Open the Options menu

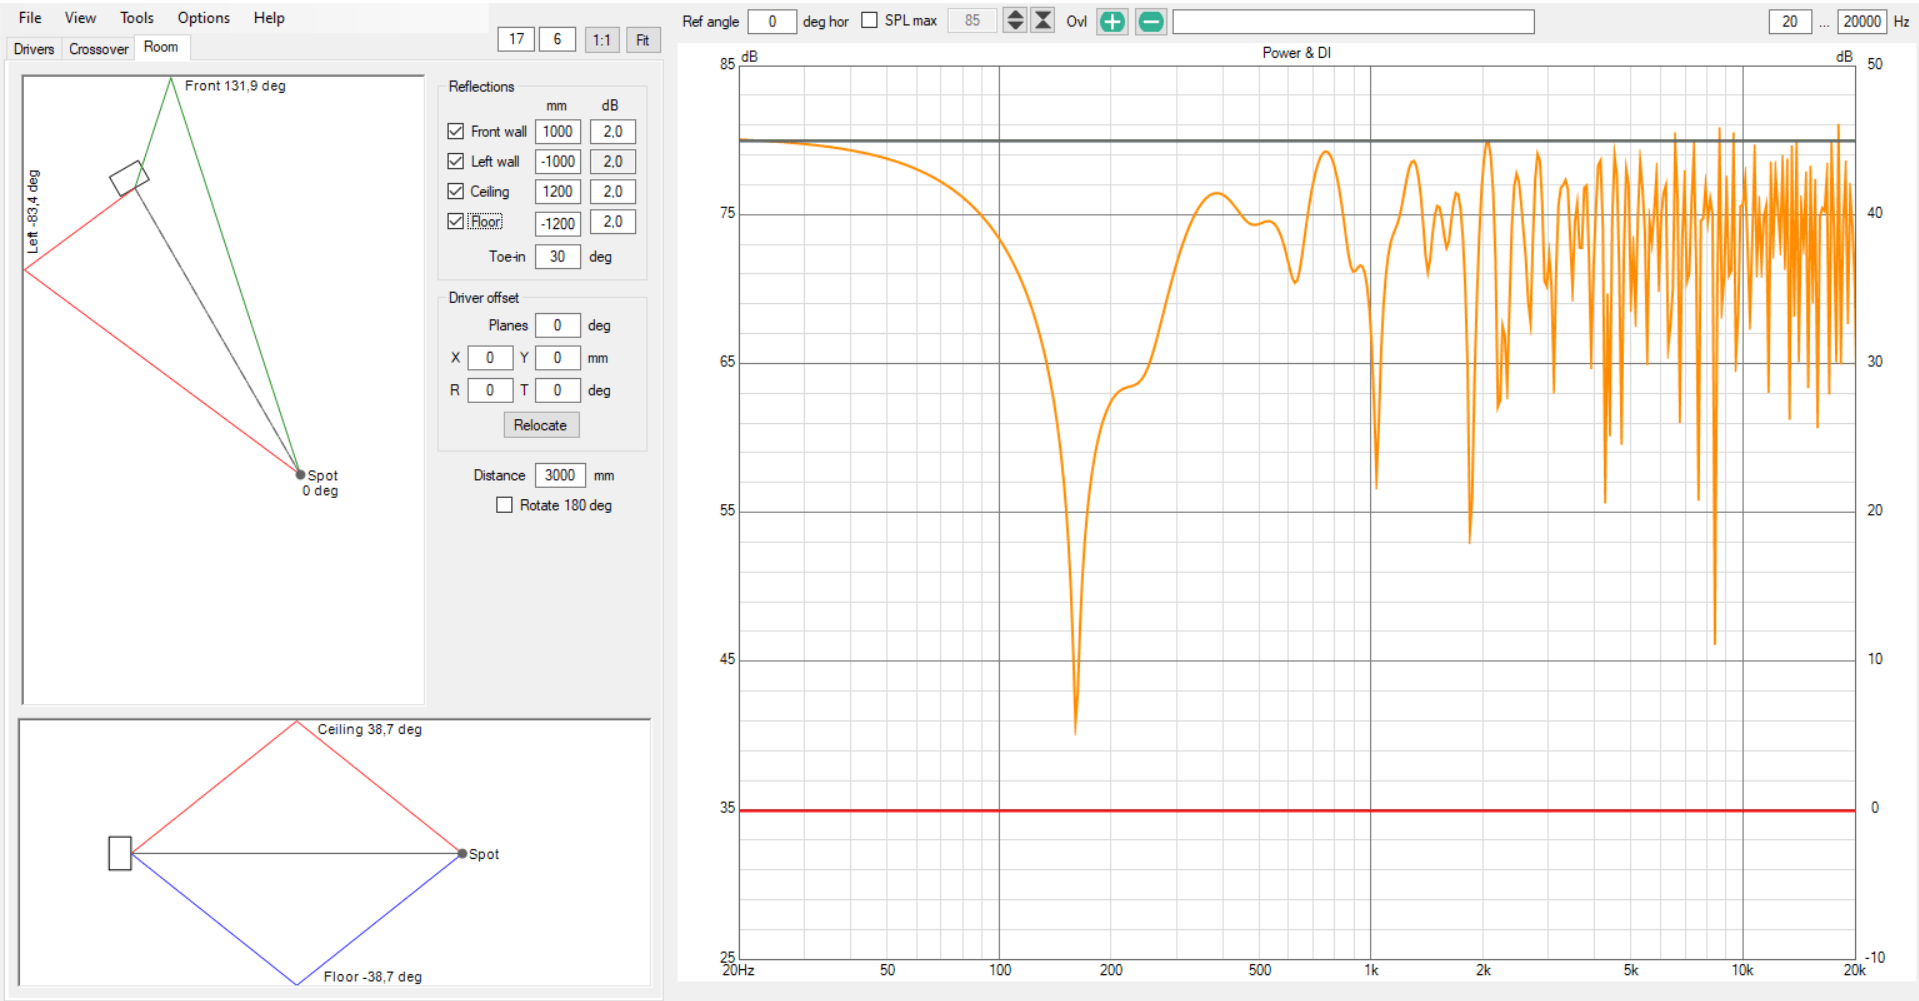tap(203, 17)
